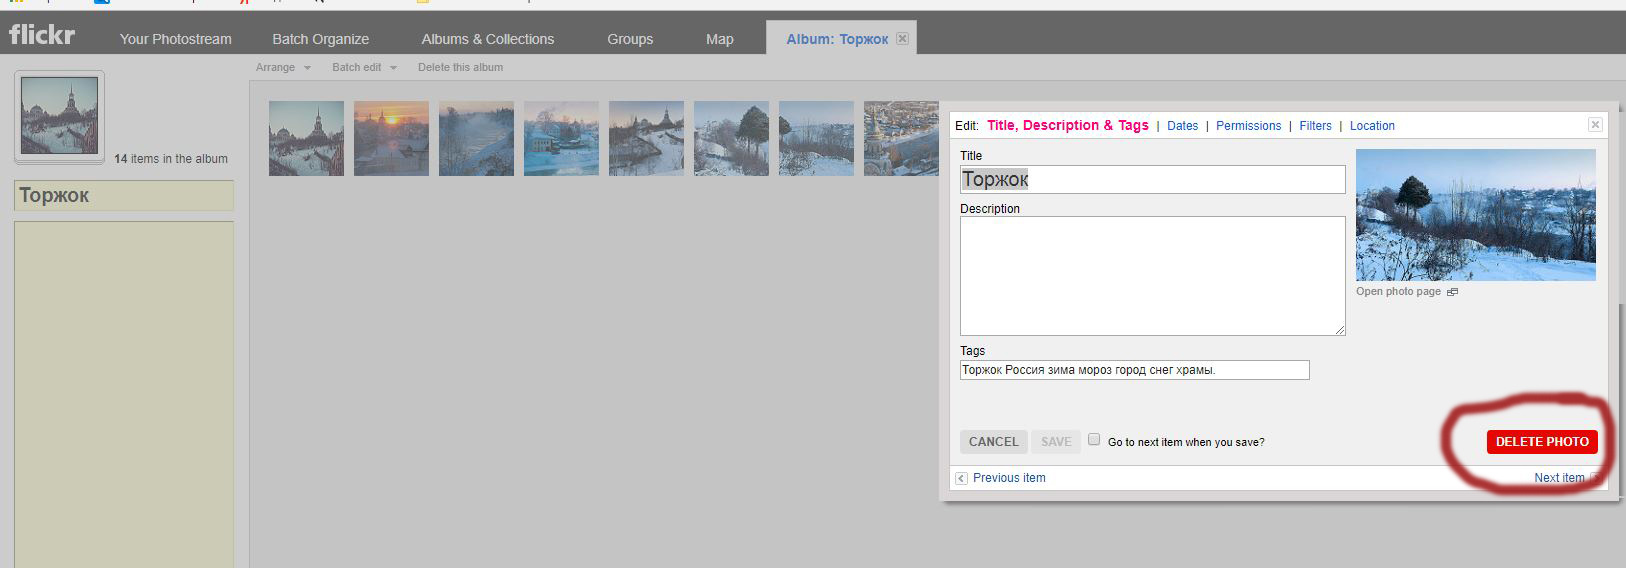Close the Album: Торжок tab
Image resolution: width=1626 pixels, height=568 pixels.
[902, 39]
